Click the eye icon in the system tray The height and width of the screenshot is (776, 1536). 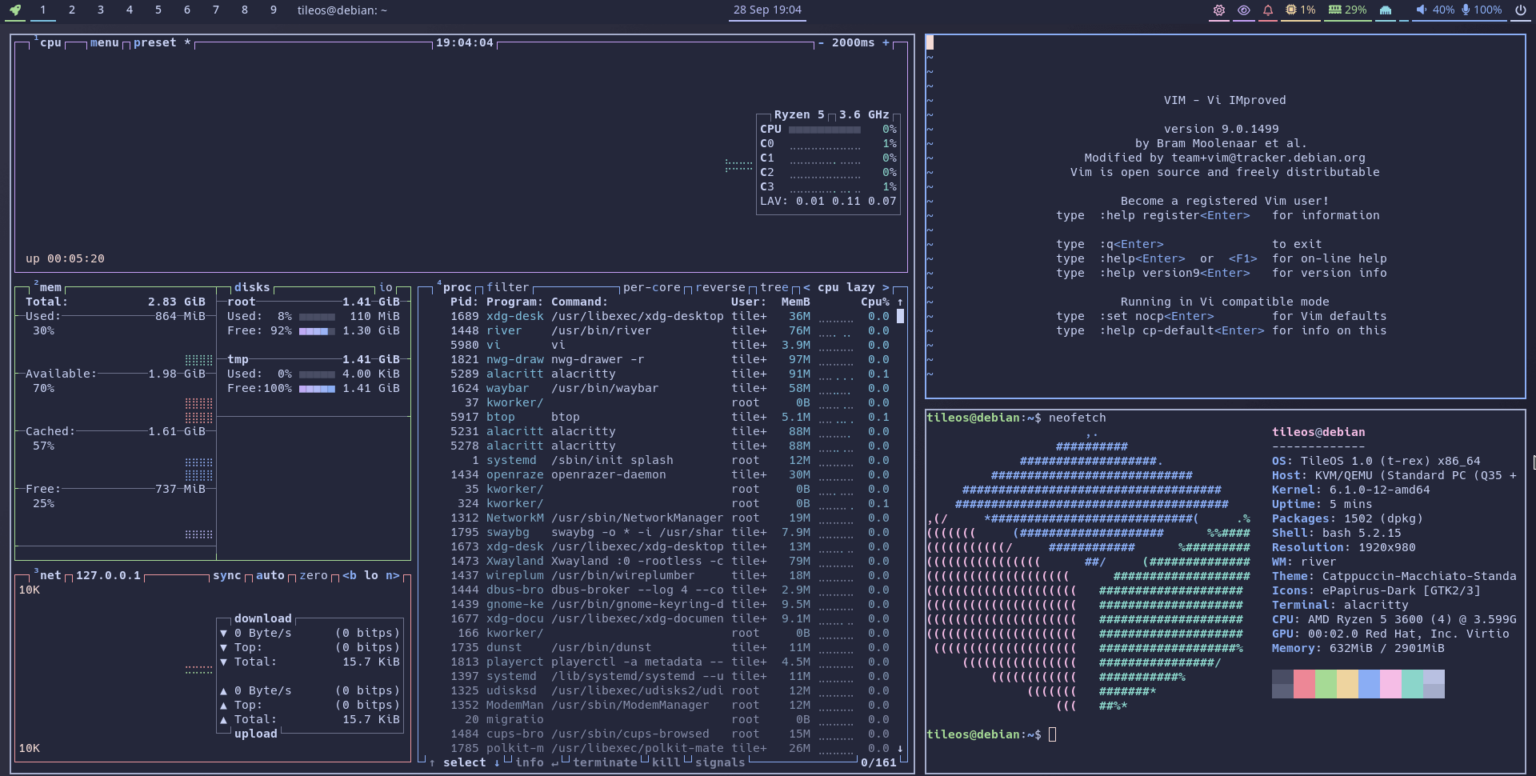pyautogui.click(x=1243, y=10)
